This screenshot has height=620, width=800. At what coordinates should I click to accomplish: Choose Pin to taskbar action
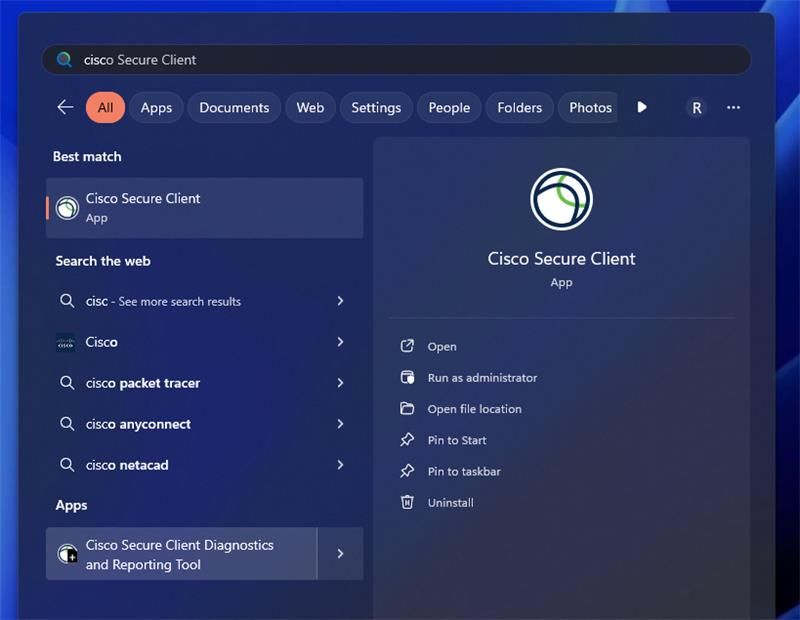click(x=464, y=471)
